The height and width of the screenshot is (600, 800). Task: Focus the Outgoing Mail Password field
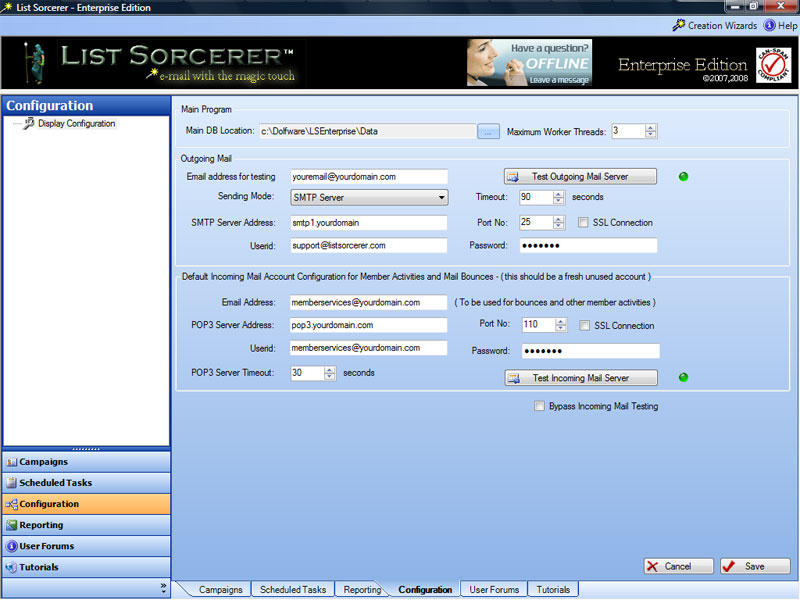pos(588,245)
